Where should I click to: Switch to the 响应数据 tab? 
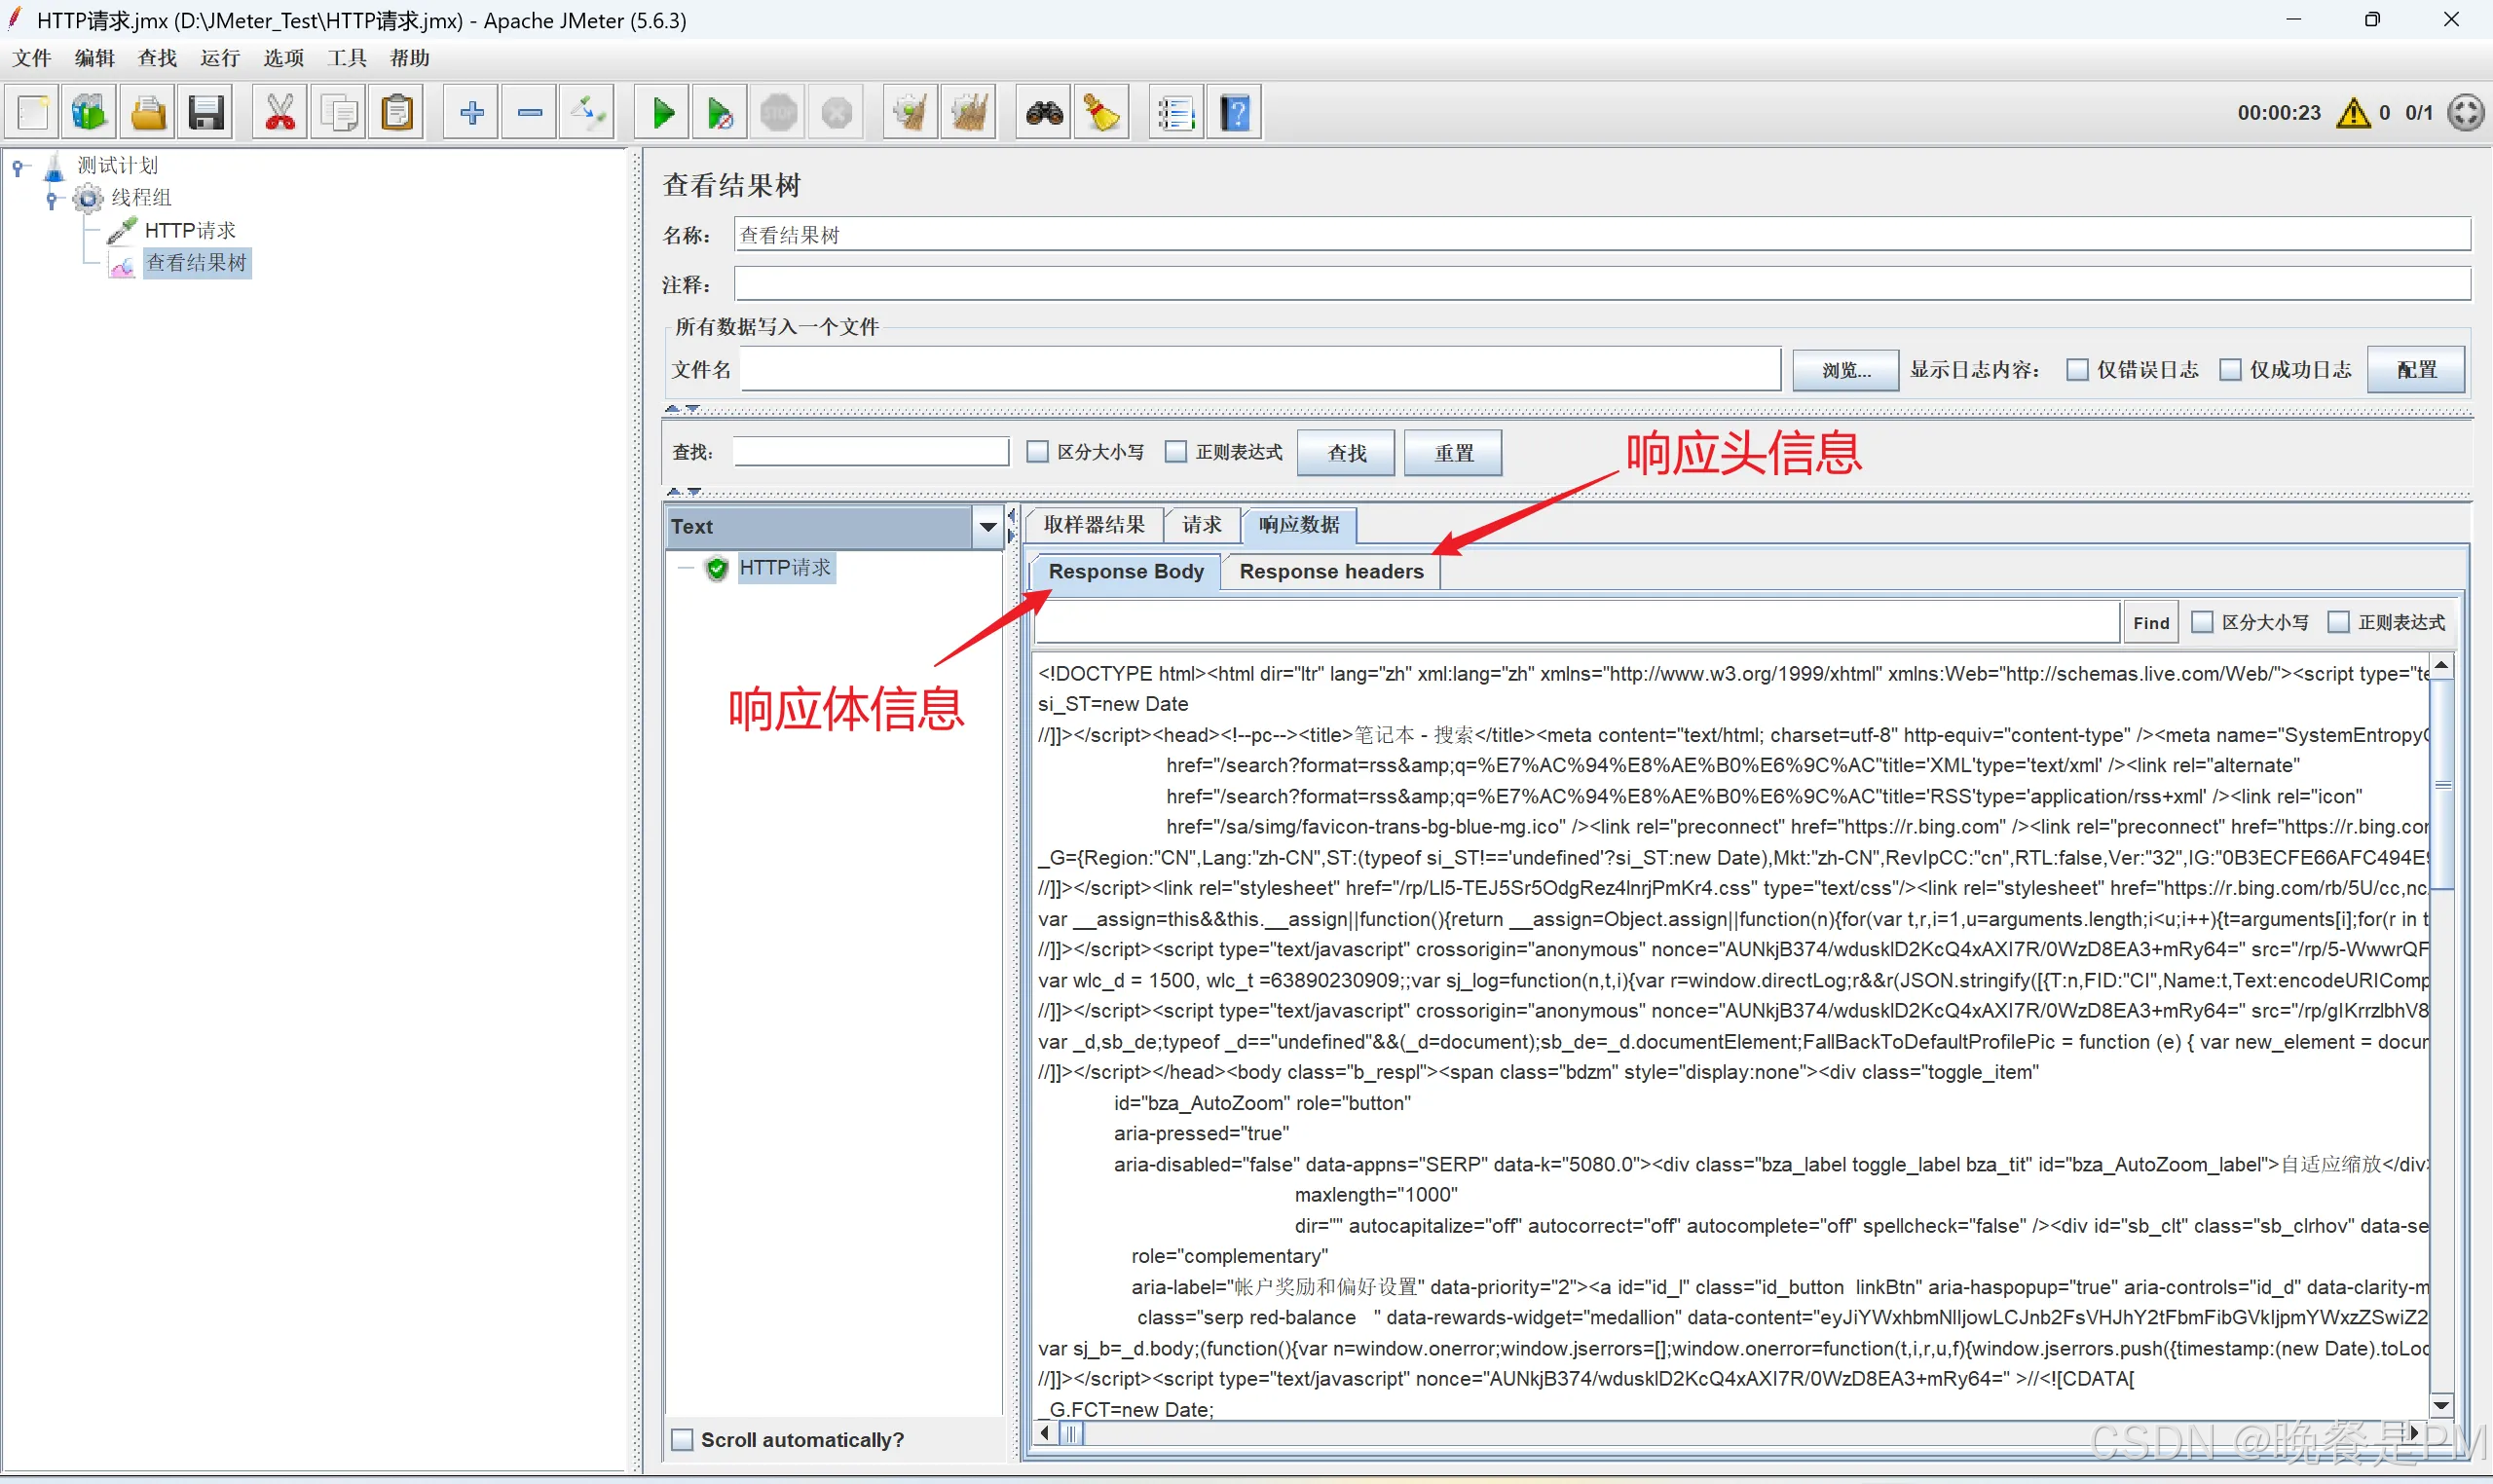coord(1299,525)
